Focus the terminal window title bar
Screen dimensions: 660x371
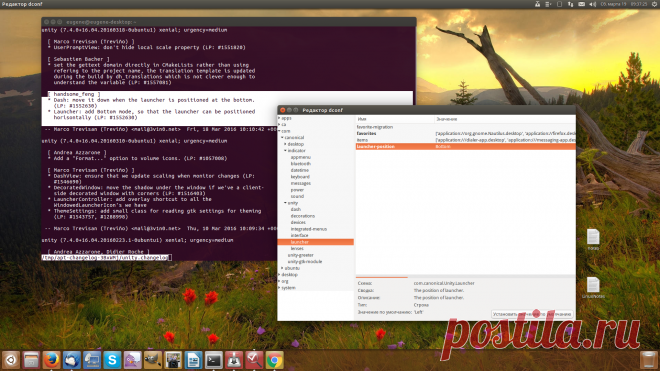[229, 21]
